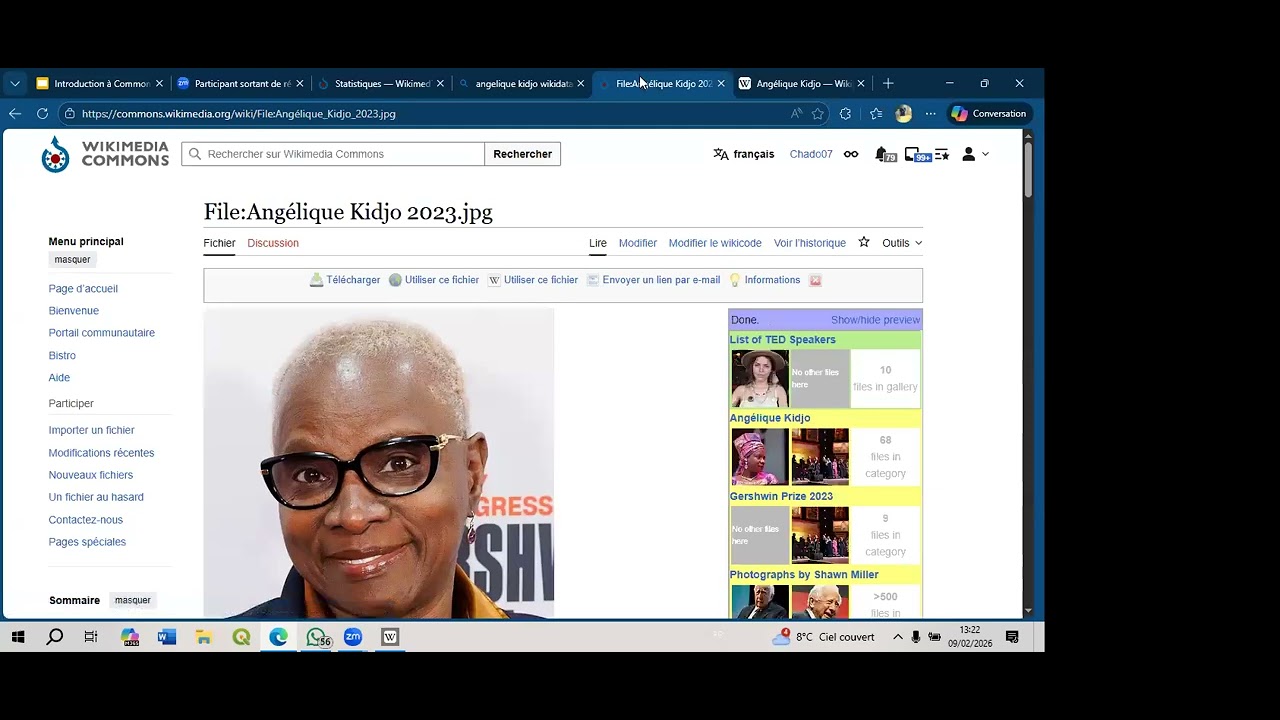
Task: Click the globe Utiliser ce fichier link
Action: click(x=434, y=280)
